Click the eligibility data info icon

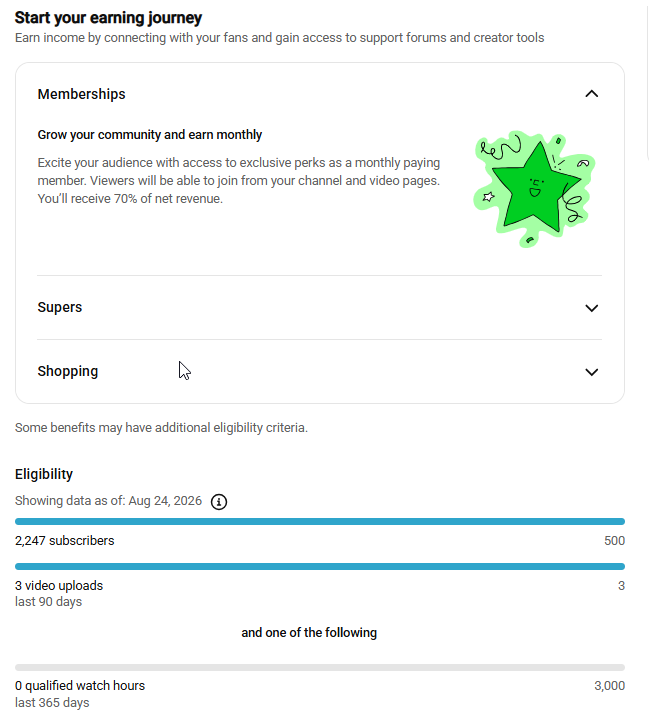219,502
